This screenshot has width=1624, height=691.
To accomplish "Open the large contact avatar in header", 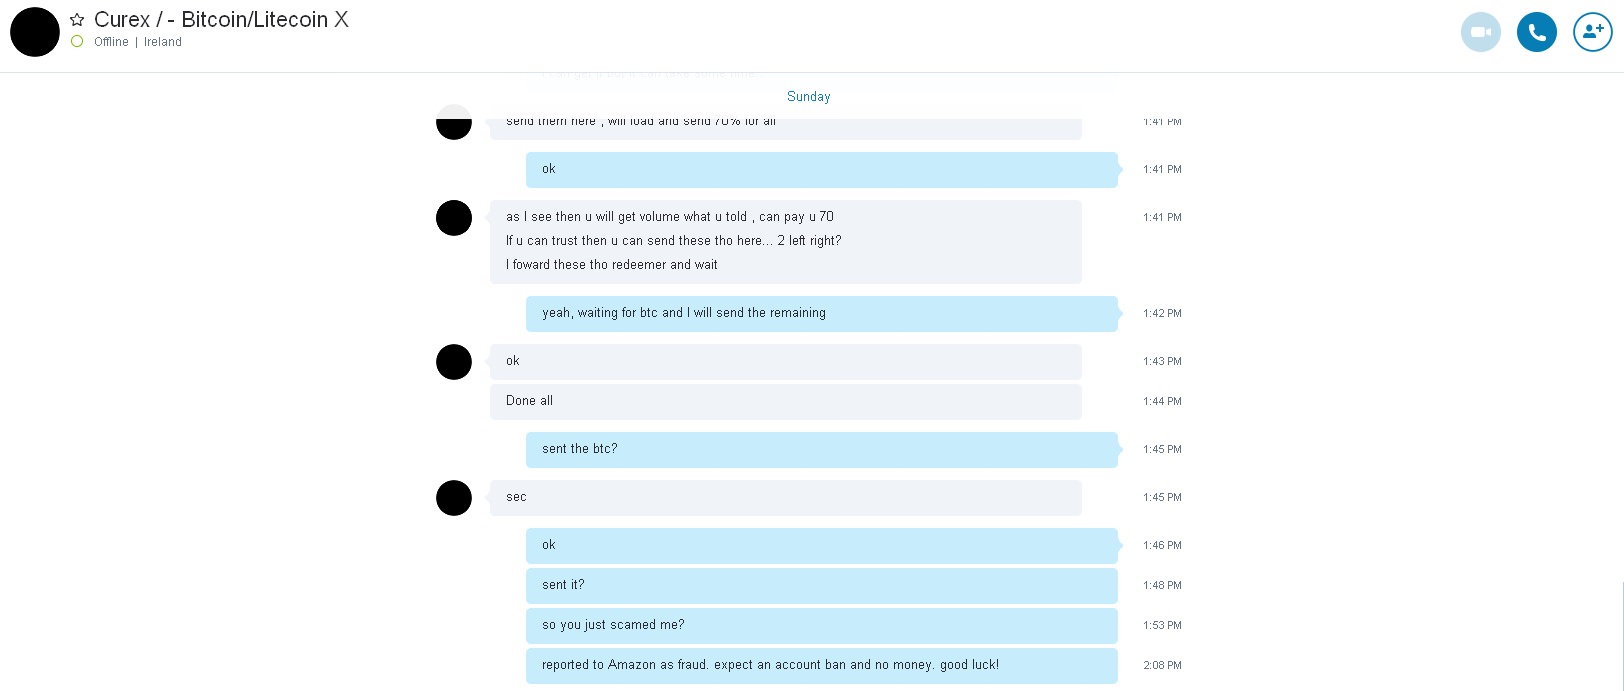I will 35,32.
